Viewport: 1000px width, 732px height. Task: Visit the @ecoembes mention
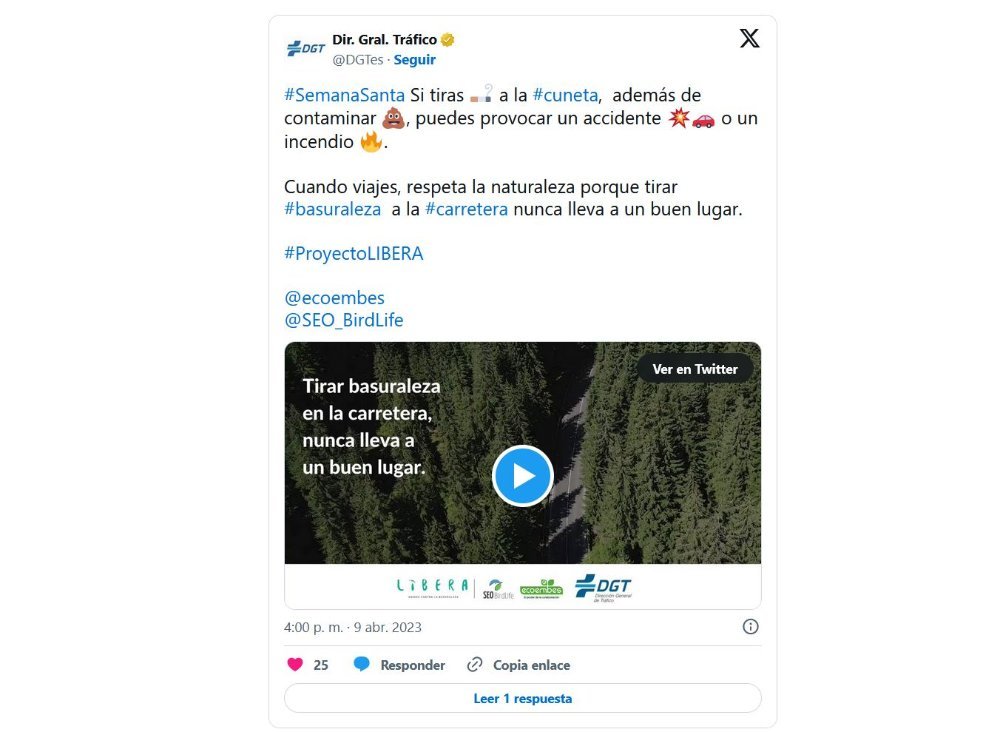click(x=334, y=298)
